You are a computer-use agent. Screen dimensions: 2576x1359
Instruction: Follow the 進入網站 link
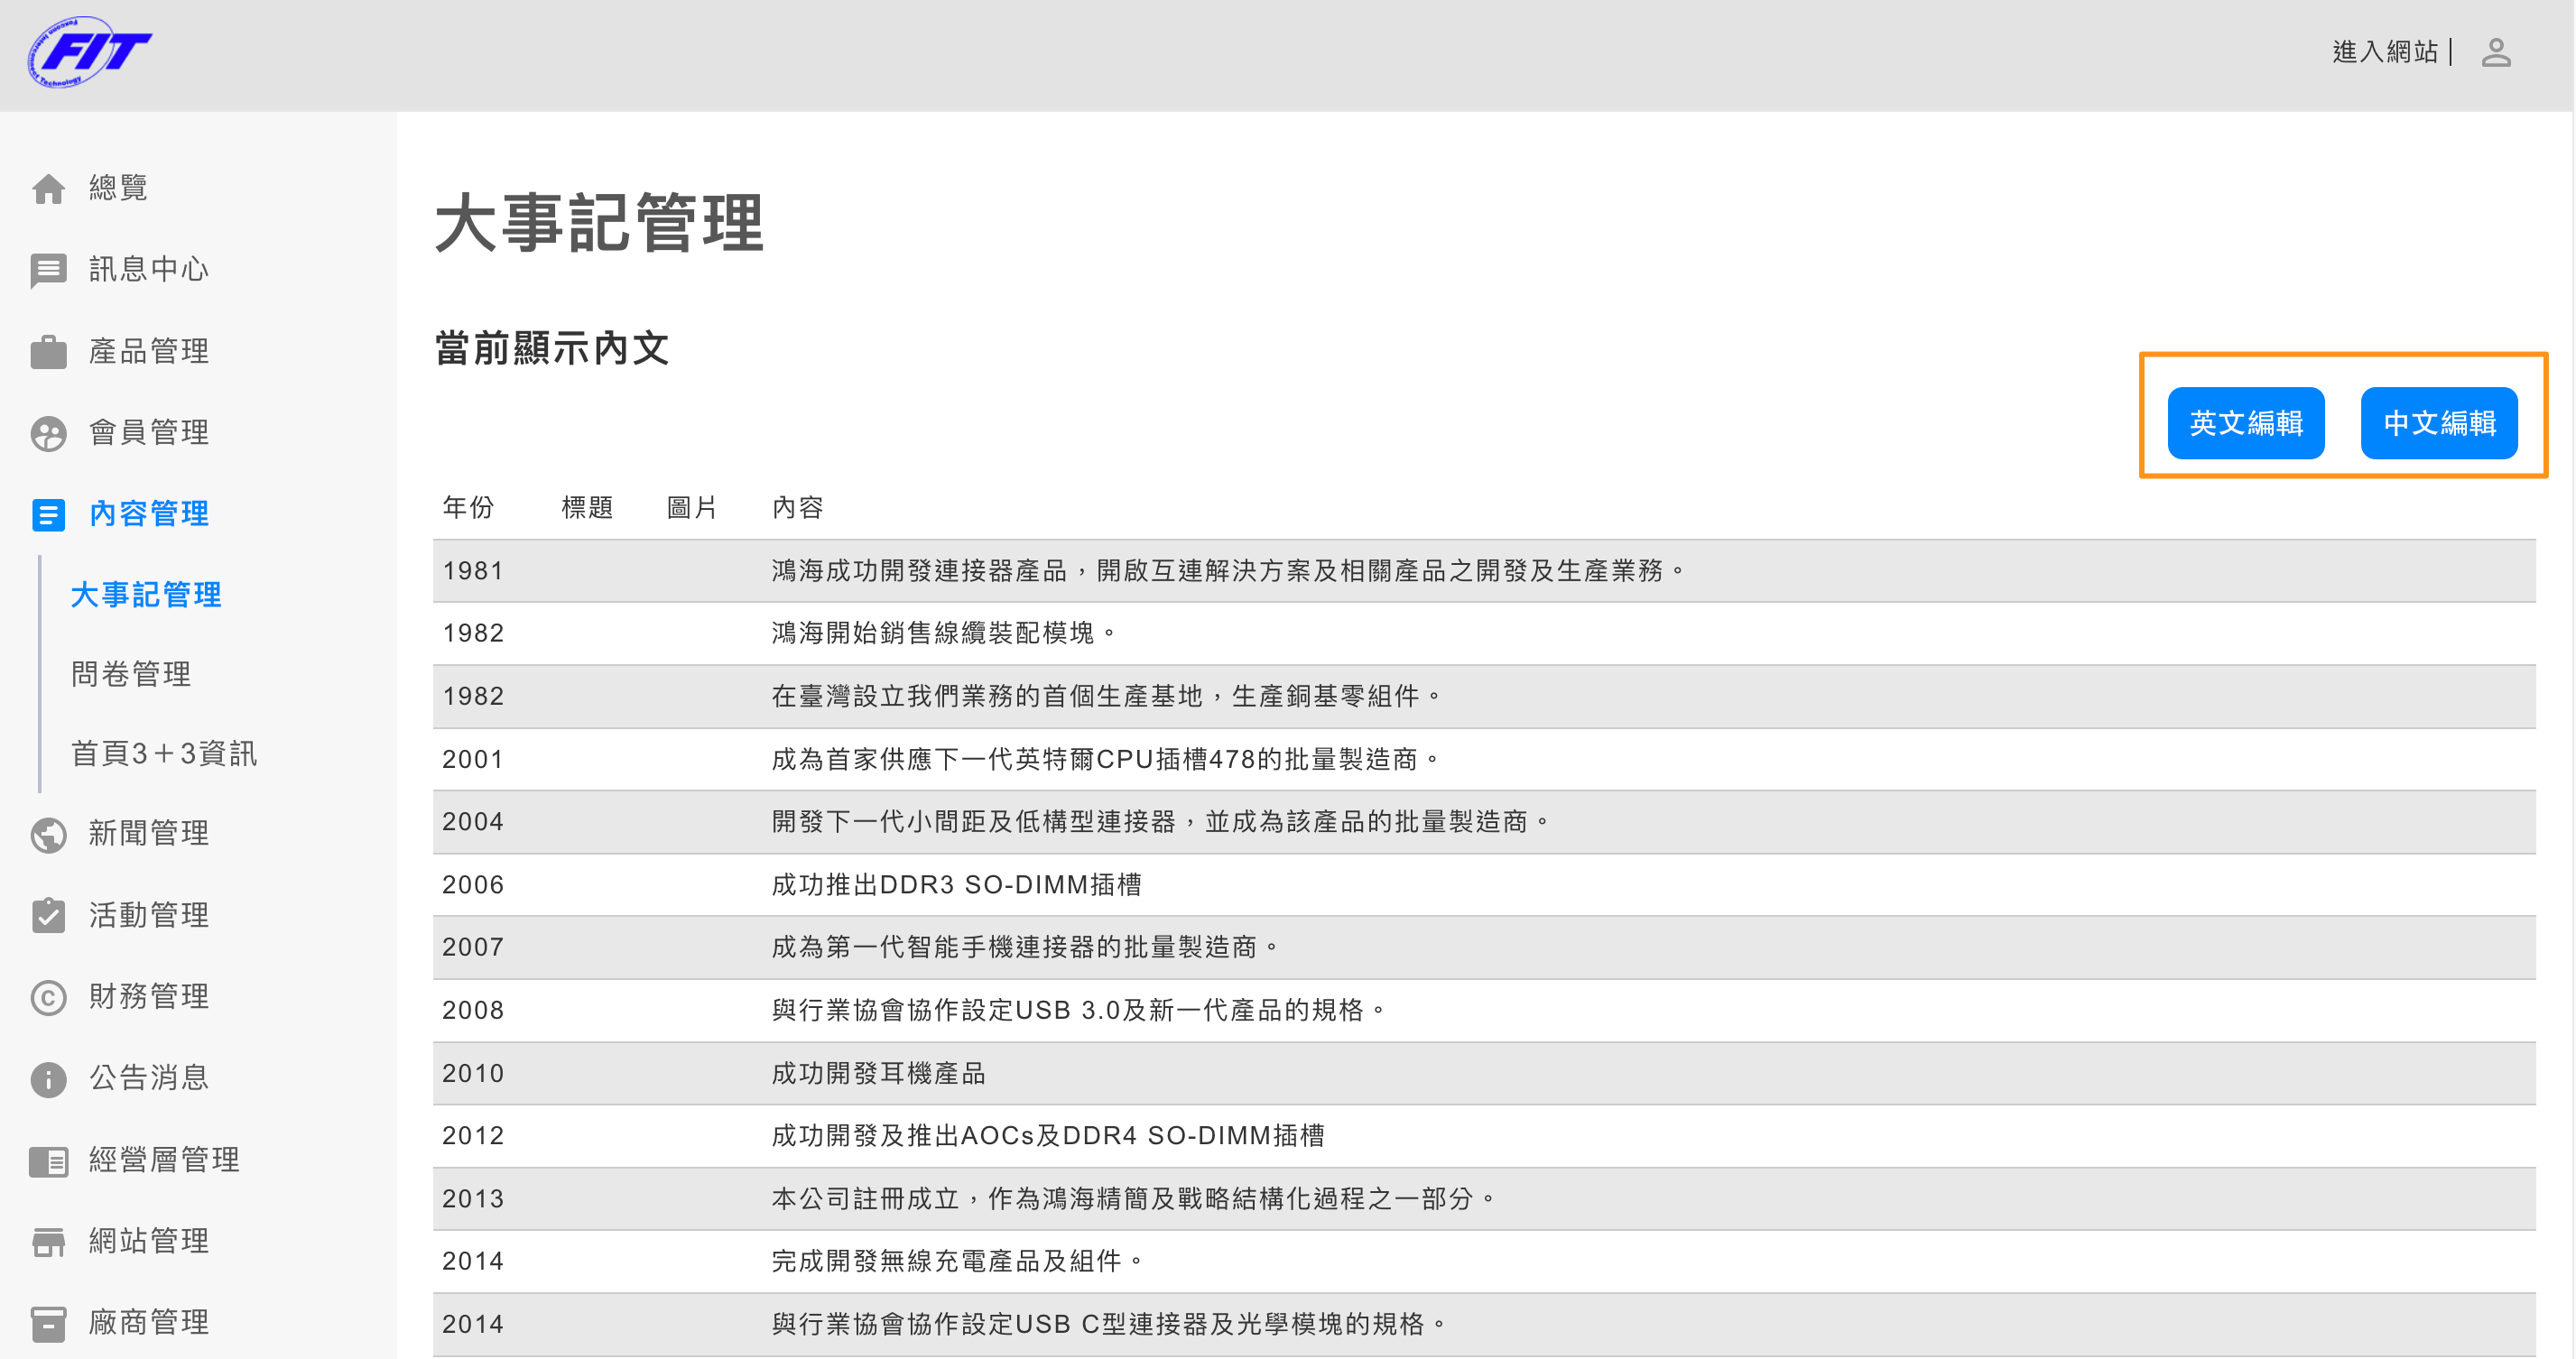coord(2384,52)
